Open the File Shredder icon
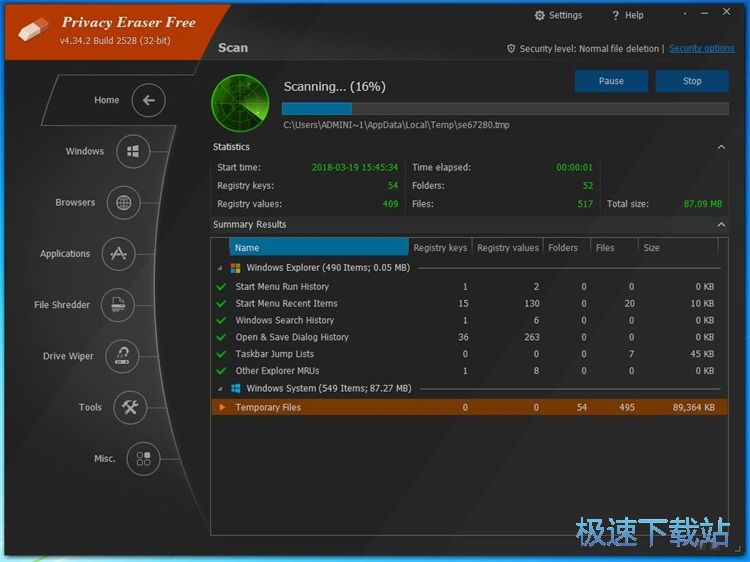Viewport: 750px width, 562px height. click(118, 305)
